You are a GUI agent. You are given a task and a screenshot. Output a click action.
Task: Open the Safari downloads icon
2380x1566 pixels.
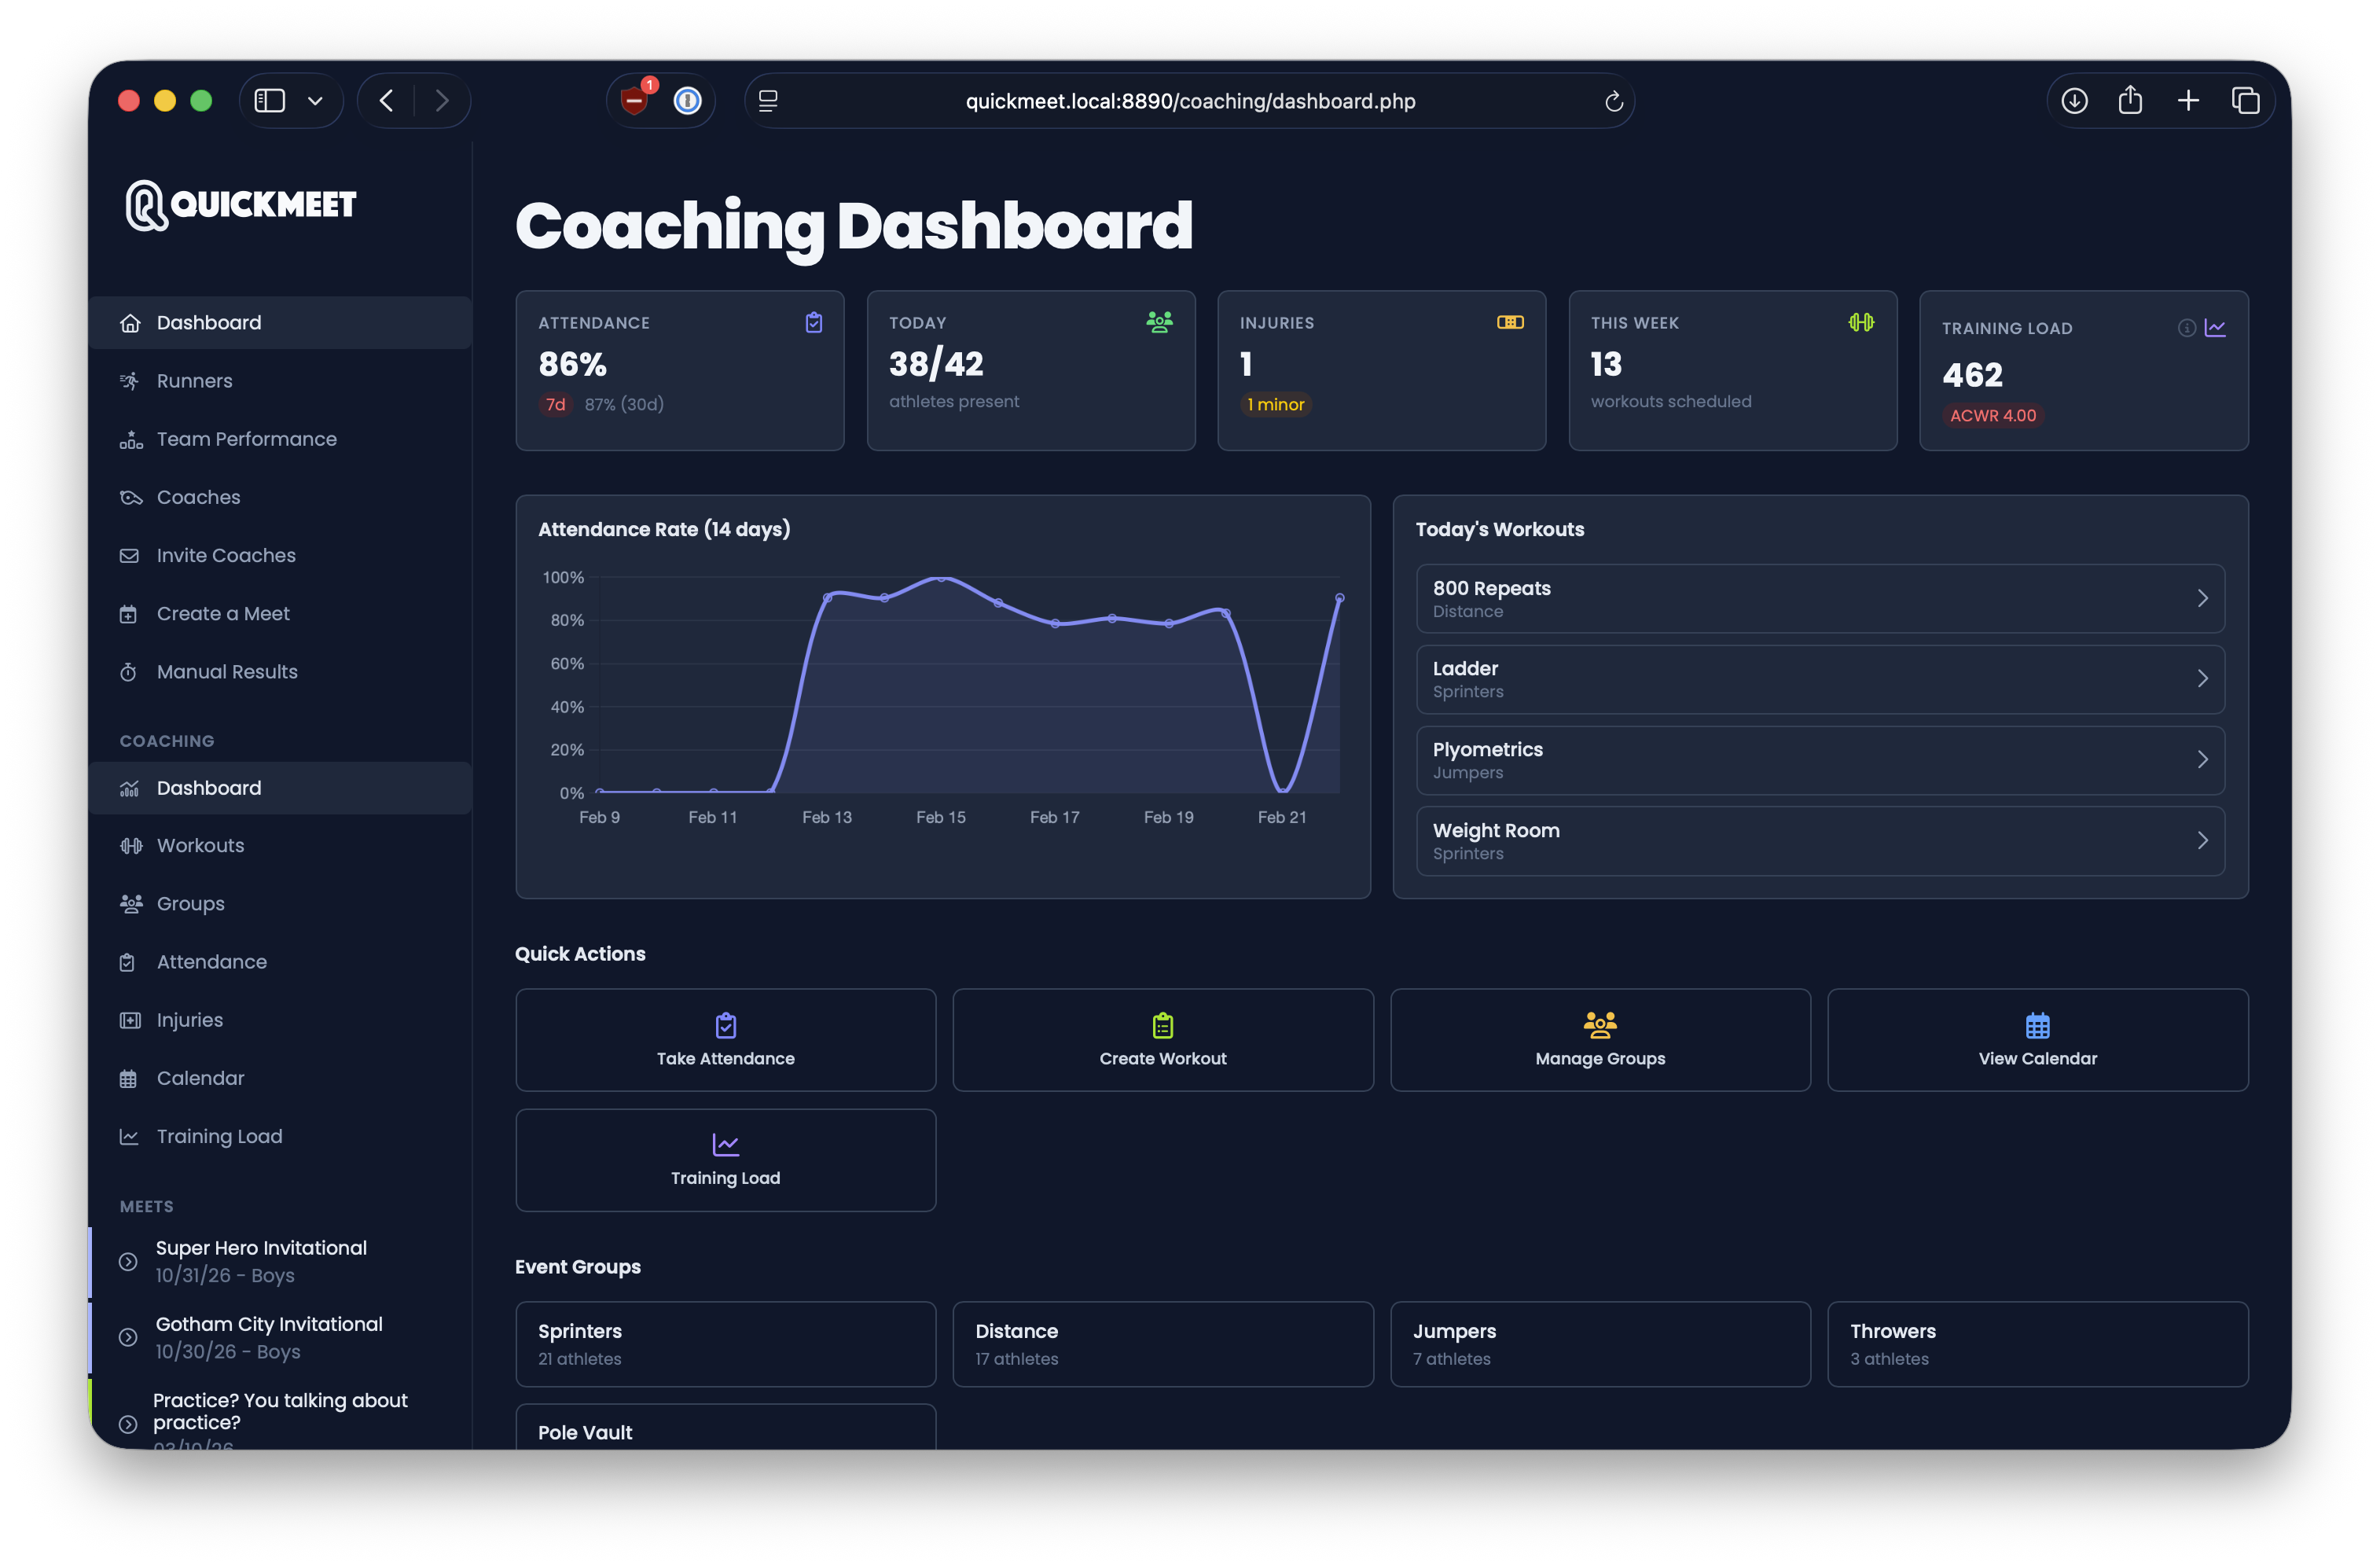point(2074,101)
